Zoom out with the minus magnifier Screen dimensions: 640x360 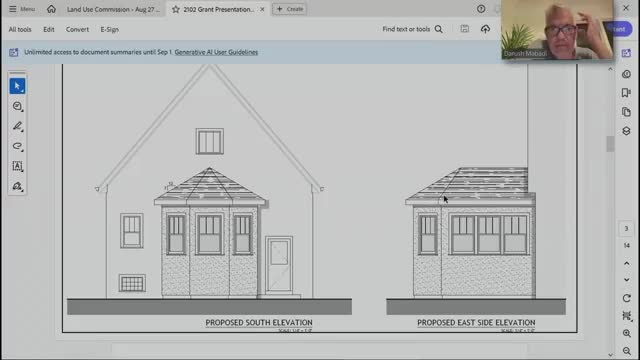click(627, 351)
